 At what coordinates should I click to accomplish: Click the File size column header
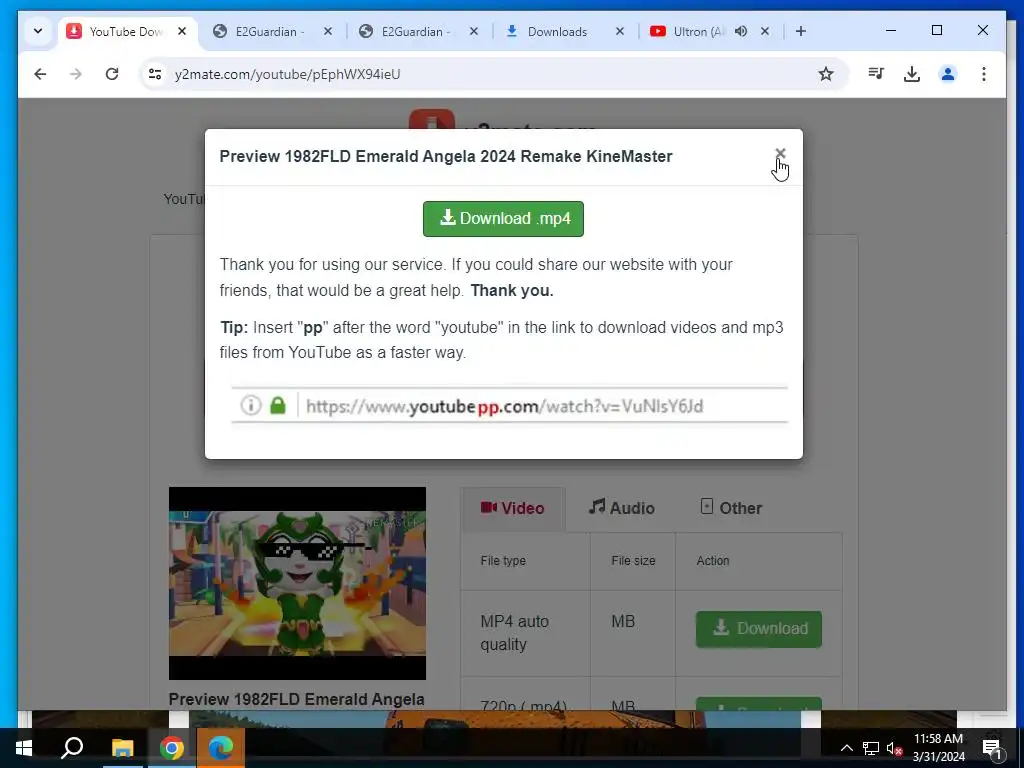[x=633, y=561]
